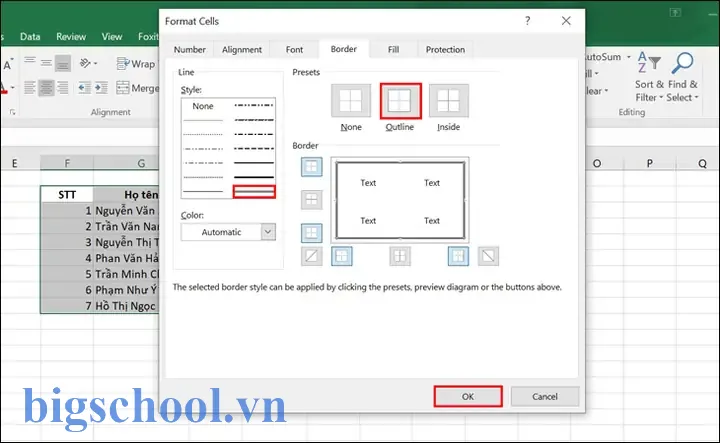The image size is (720, 443).
Task: Toggle diagonal down border button
Action: click(x=488, y=256)
